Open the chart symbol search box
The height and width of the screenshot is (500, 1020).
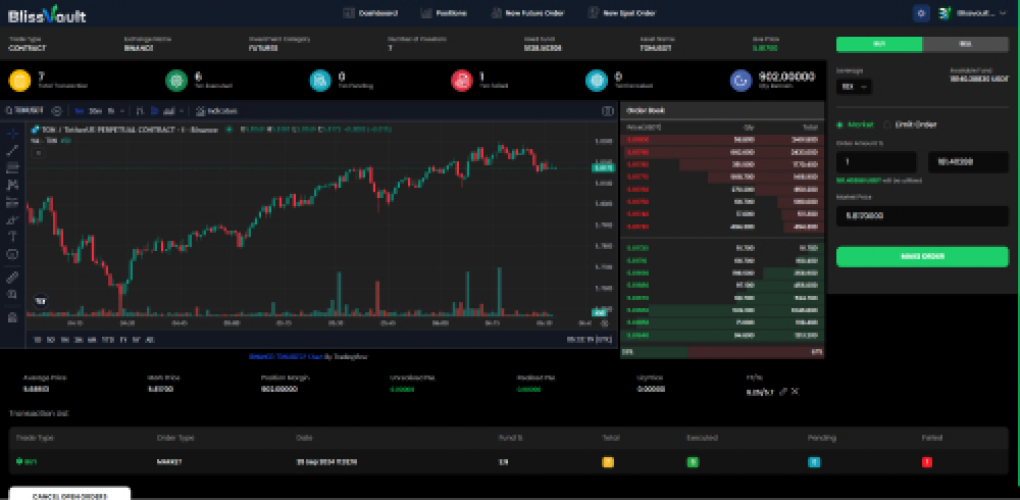(25, 111)
